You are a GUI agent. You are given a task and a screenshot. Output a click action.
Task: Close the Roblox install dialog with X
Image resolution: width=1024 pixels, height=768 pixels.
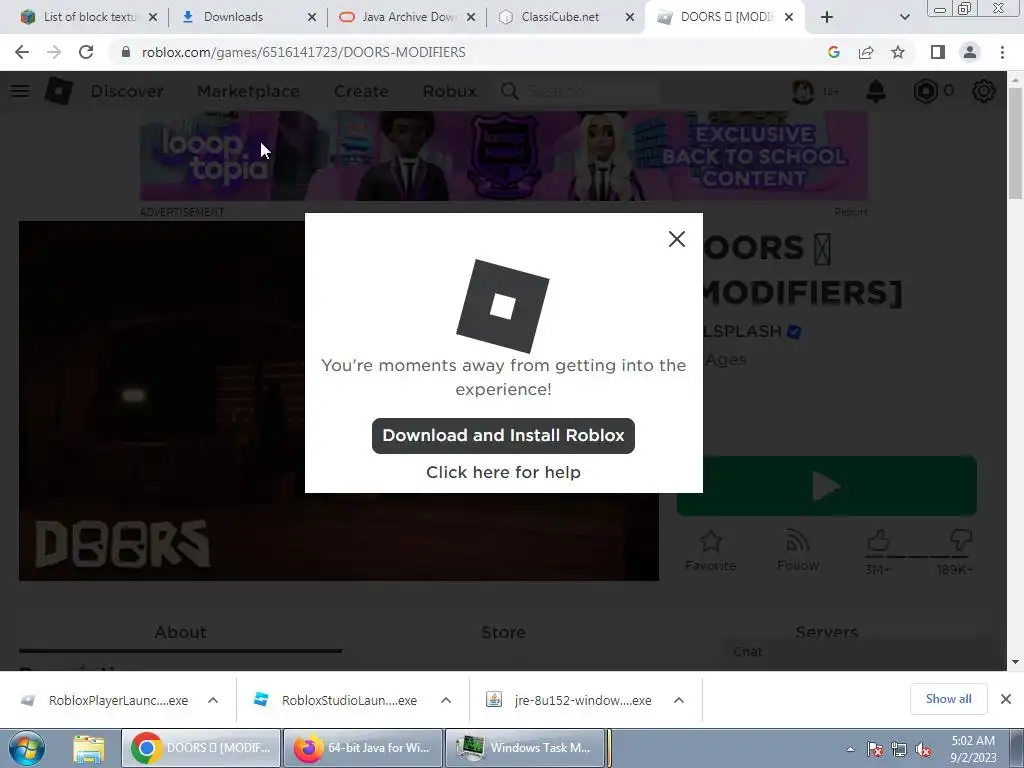(x=677, y=239)
